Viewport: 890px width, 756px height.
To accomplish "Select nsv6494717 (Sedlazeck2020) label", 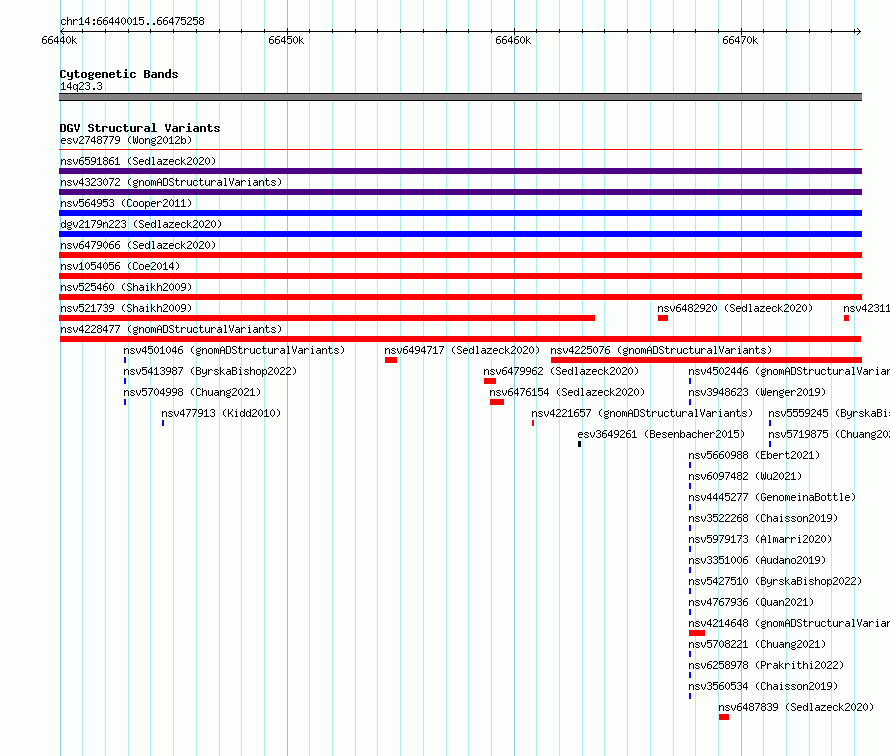I will coord(462,350).
